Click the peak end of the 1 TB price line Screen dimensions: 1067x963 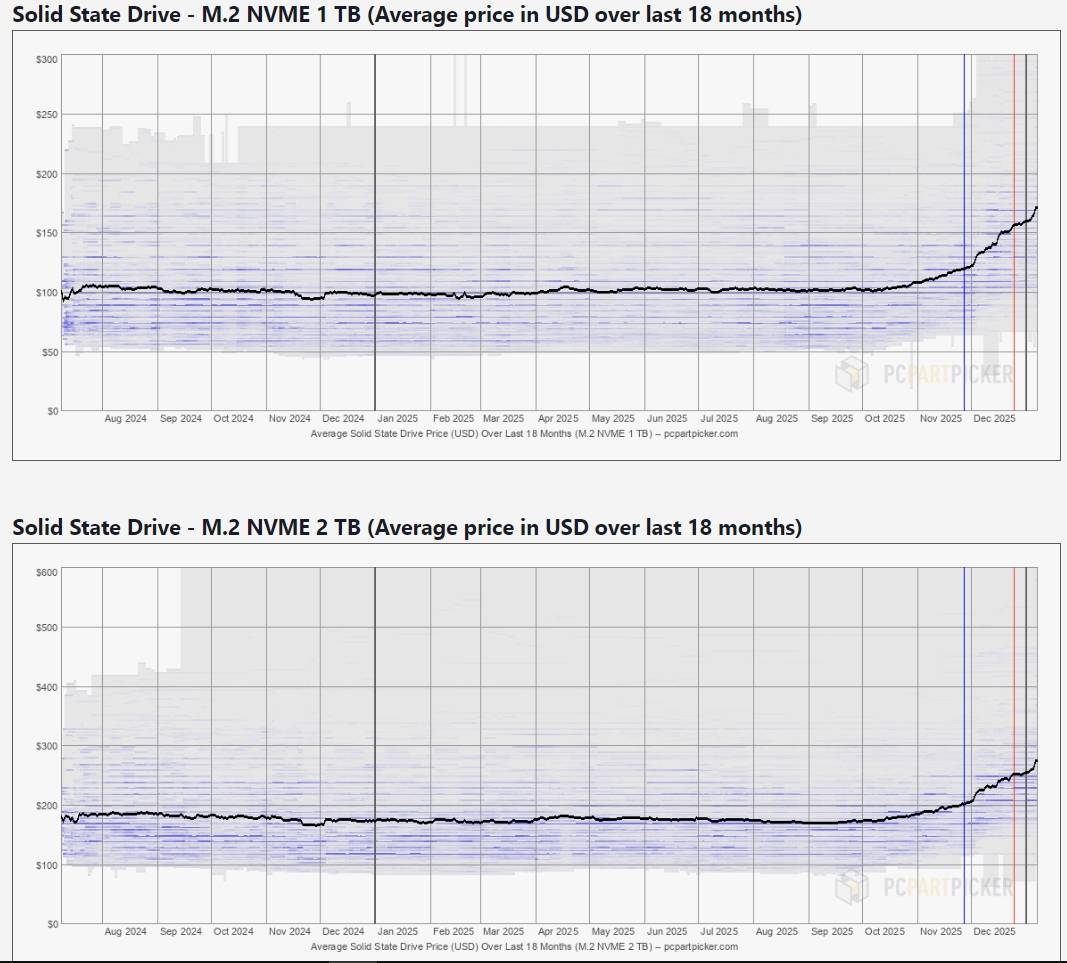[1036, 208]
